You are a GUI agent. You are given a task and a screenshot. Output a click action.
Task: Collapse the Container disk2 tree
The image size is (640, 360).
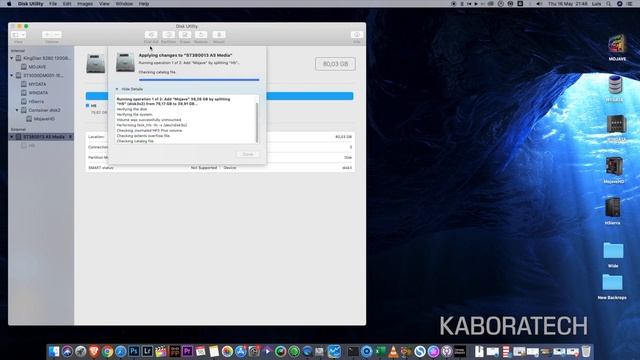(x=17, y=110)
